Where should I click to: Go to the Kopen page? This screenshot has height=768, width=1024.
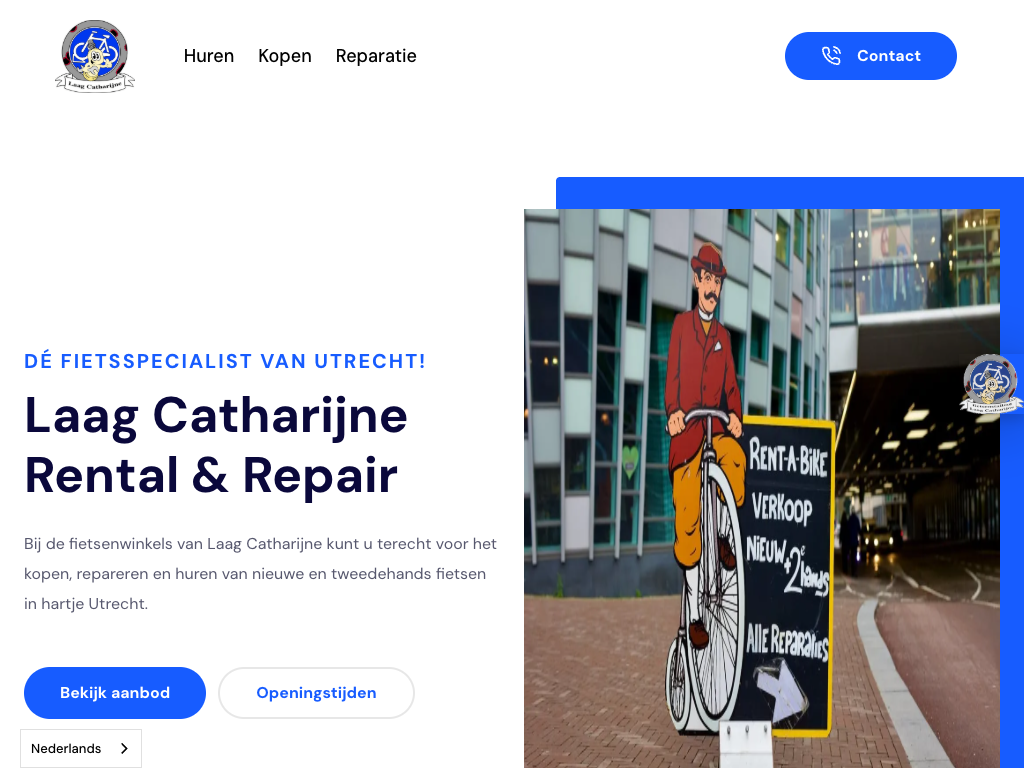pyautogui.click(x=285, y=56)
